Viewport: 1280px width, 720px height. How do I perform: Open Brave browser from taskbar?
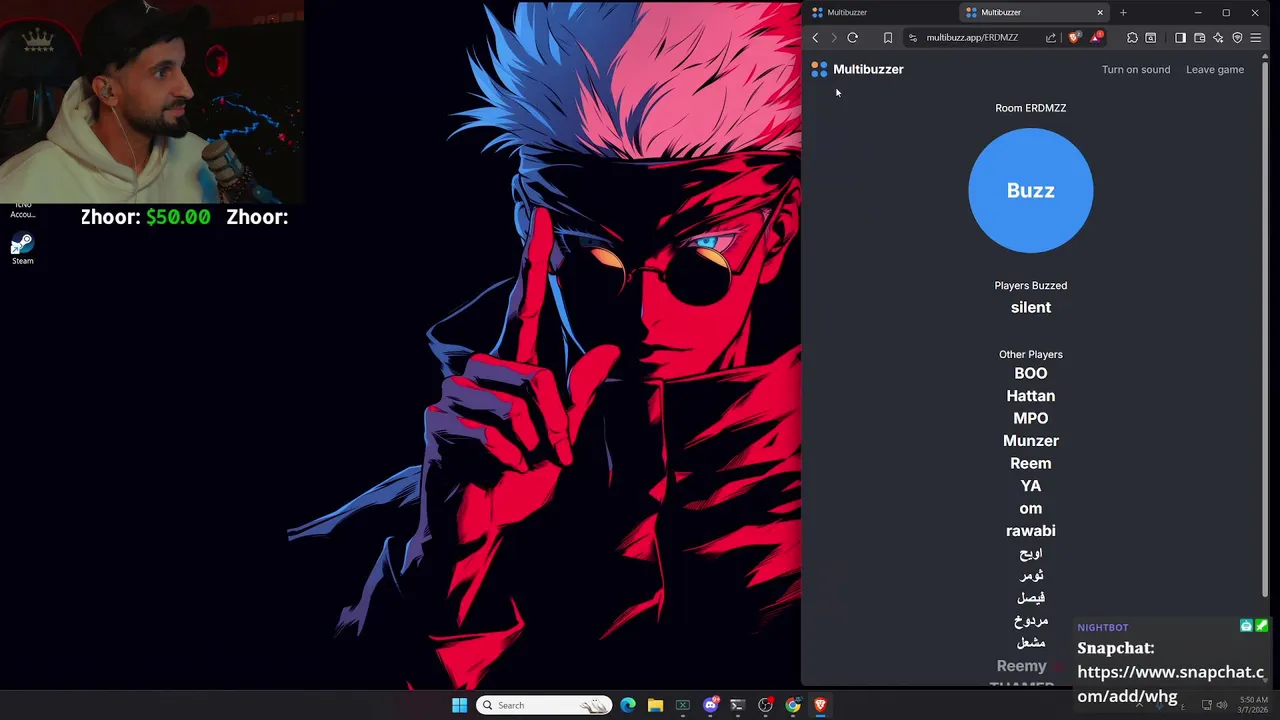click(x=820, y=705)
